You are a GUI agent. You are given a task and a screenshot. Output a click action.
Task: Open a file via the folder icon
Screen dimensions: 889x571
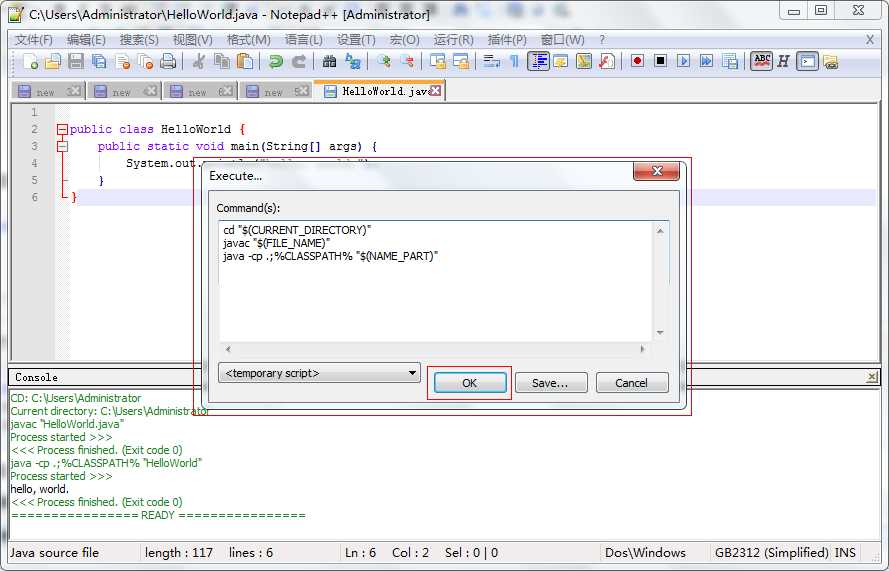(x=53, y=61)
